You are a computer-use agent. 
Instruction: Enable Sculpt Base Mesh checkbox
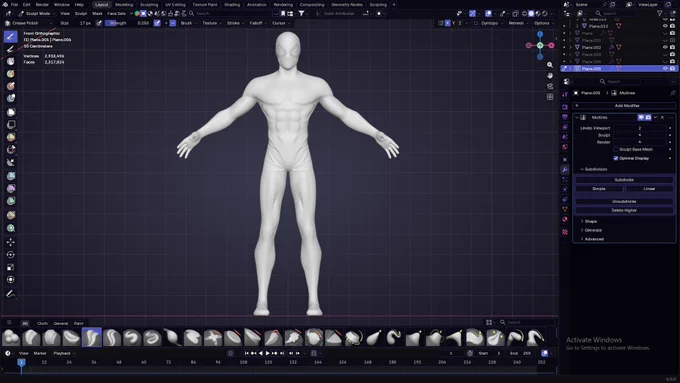pyautogui.click(x=616, y=149)
